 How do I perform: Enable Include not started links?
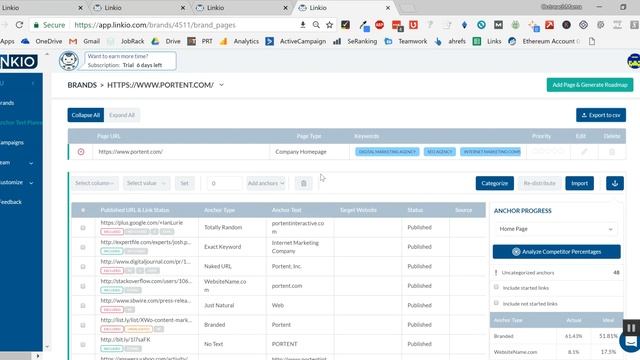coord(496,303)
